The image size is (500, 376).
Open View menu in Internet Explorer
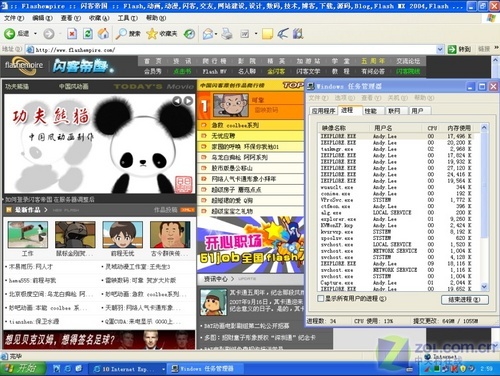pos(71,18)
